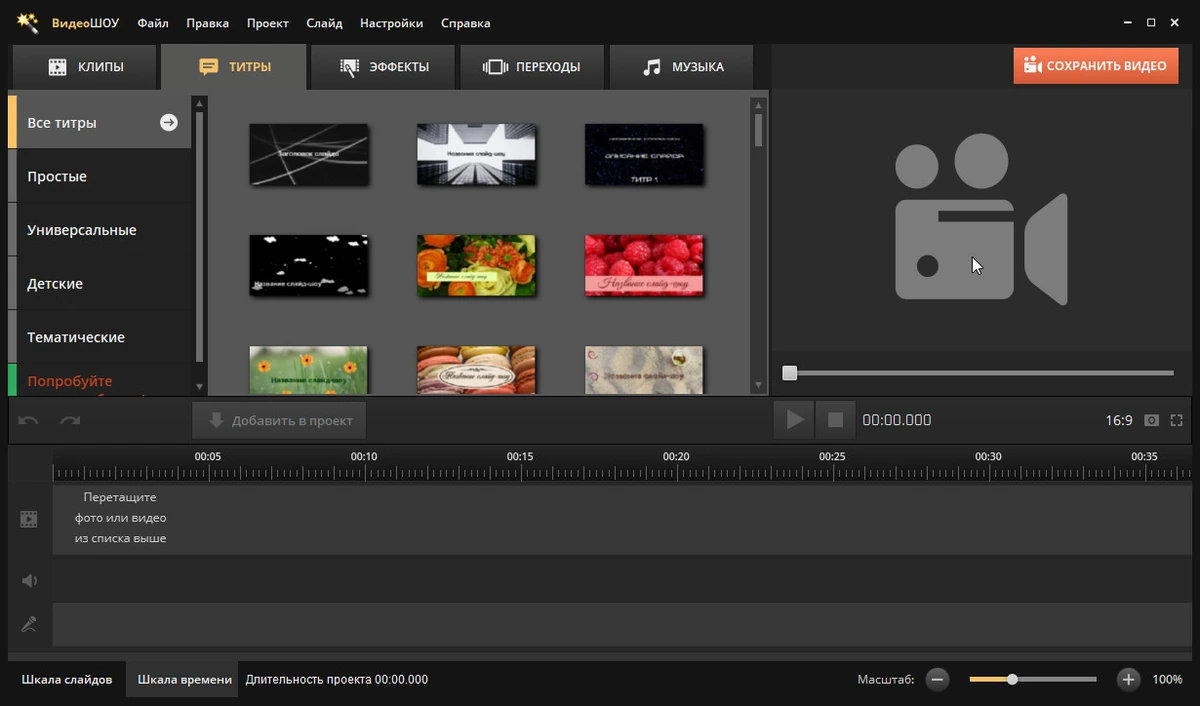
Task: Click the microphone track icon
Action: tap(29, 625)
